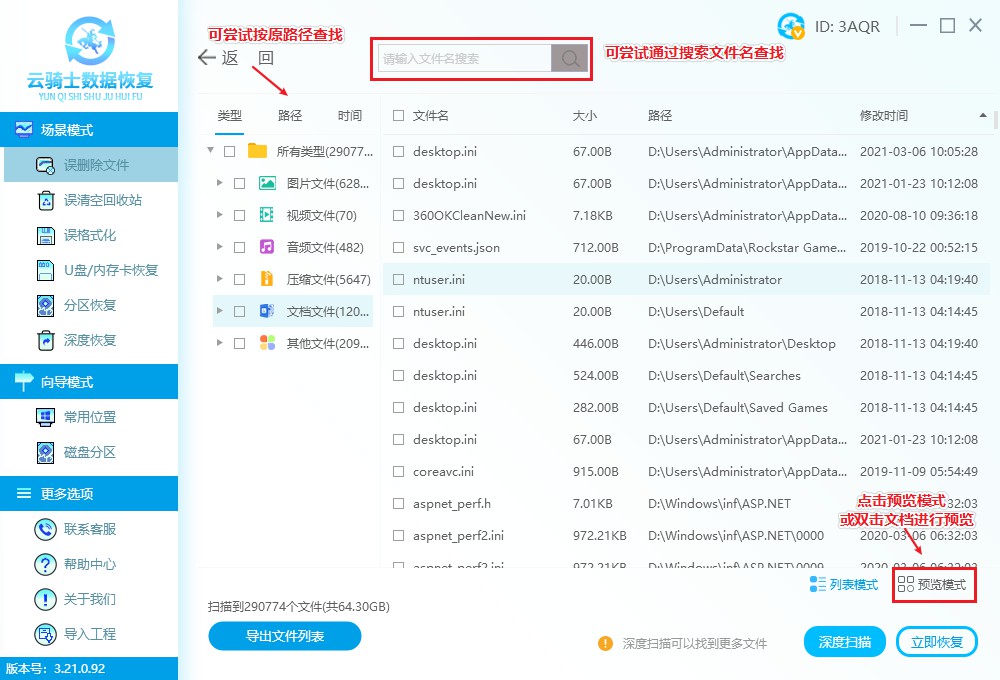This screenshot has width=1000, height=680.
Task: Tick the checkbox for svc_events.json
Action: pos(399,248)
